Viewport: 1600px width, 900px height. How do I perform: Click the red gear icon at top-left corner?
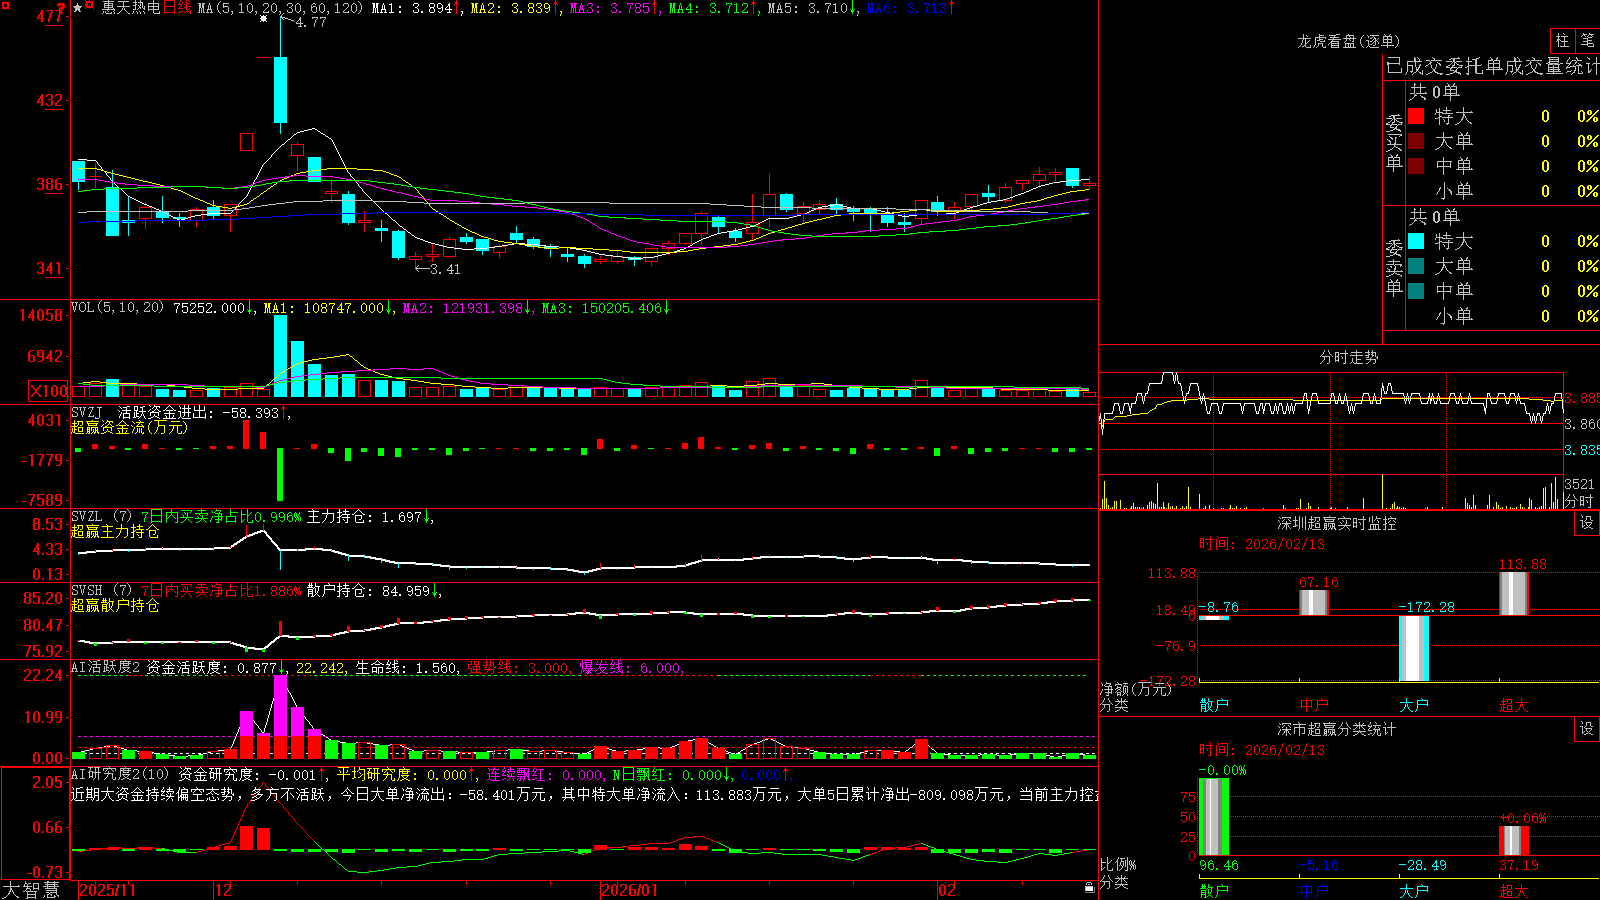[x=6, y=6]
